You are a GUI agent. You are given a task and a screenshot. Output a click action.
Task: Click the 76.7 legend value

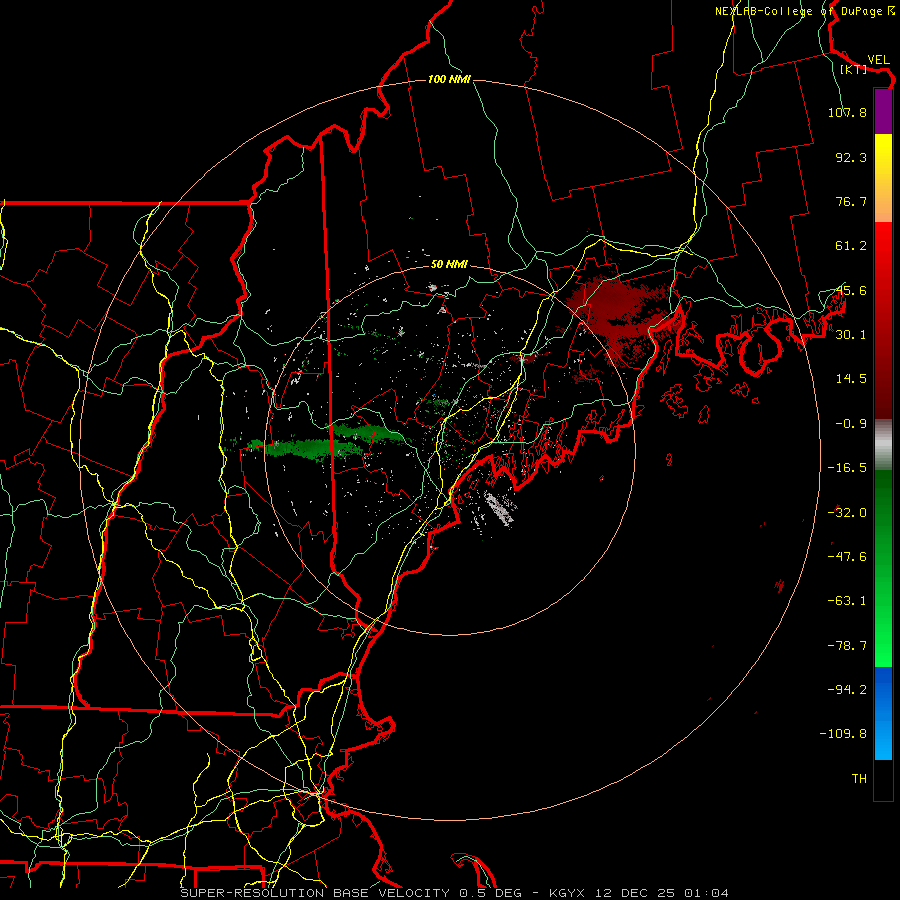pyautogui.click(x=851, y=201)
